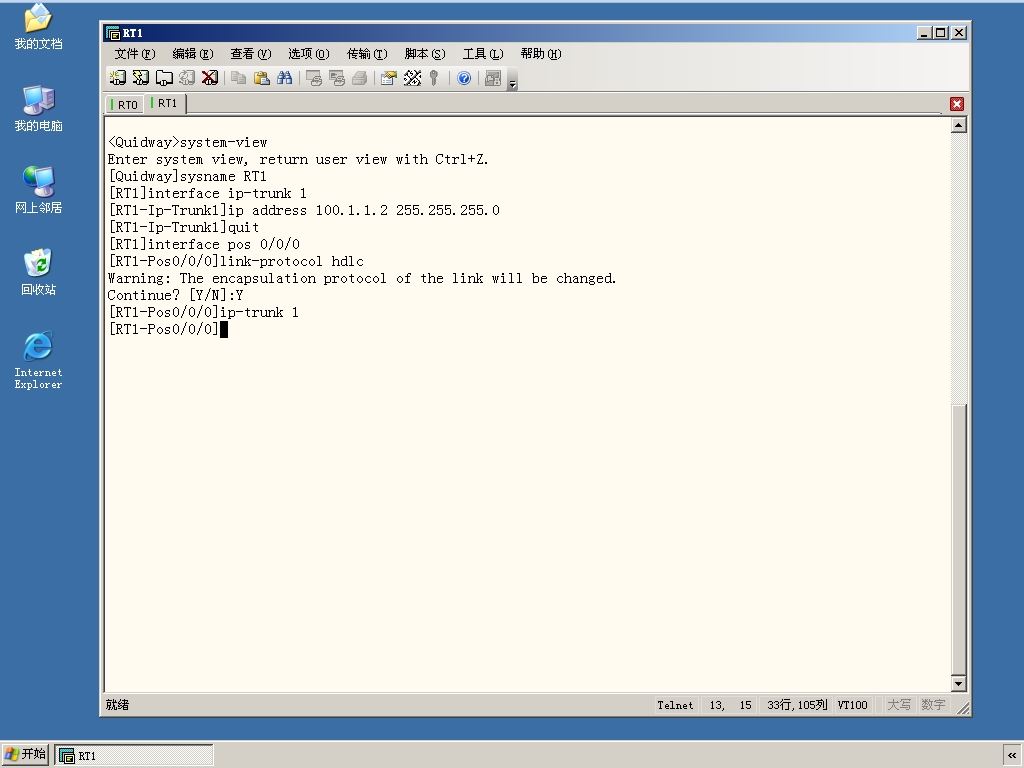1024x768 pixels.
Task: Click the terminal scrollbar down arrow
Action: 958,683
